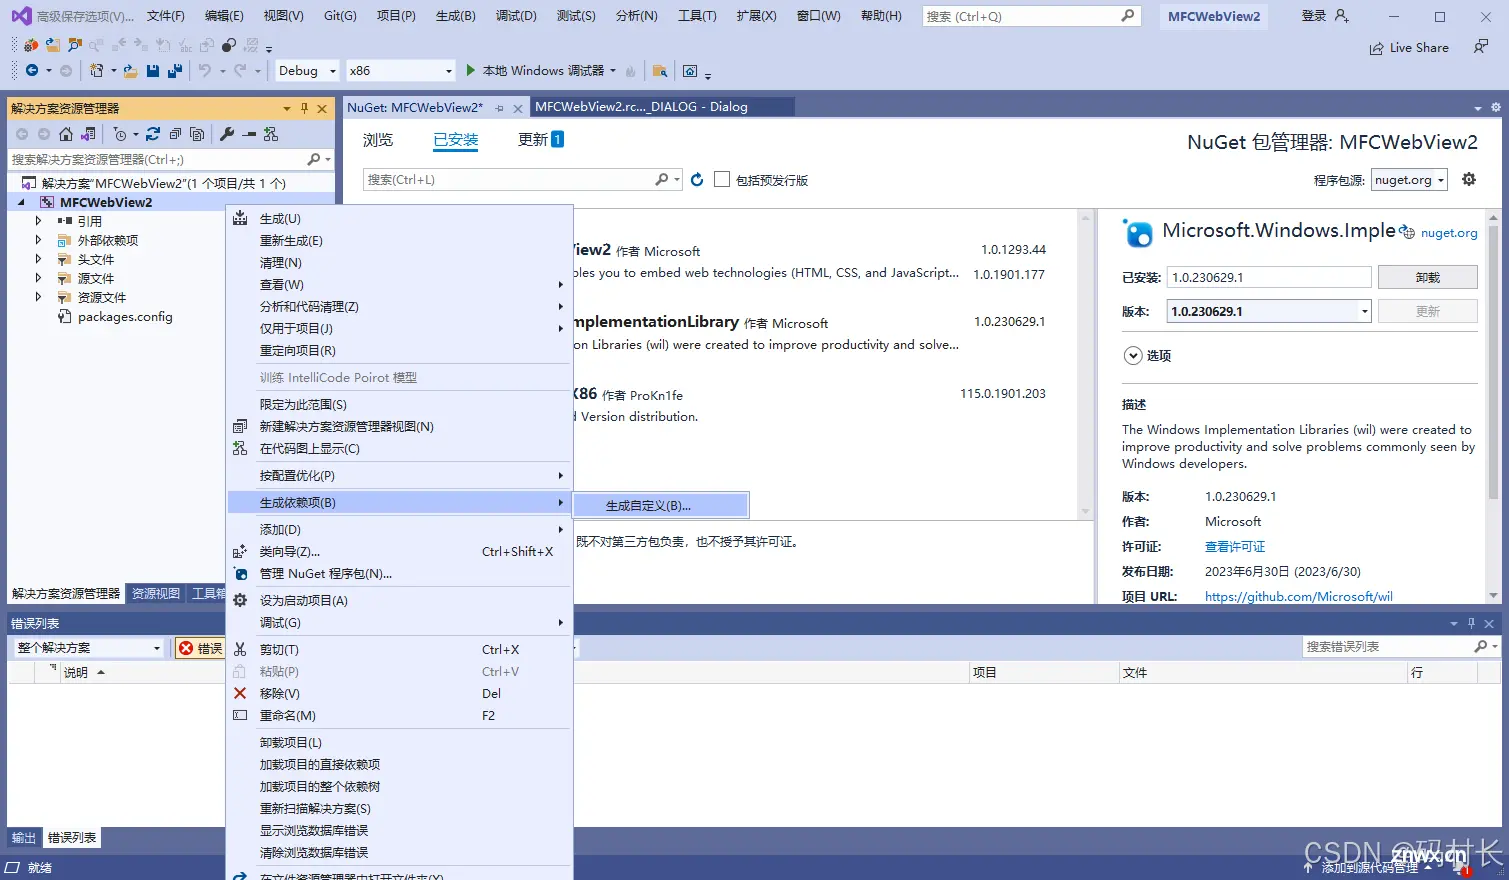Click the package list vertical scrollbar
The width and height of the screenshot is (1509, 880).
coord(1085,364)
